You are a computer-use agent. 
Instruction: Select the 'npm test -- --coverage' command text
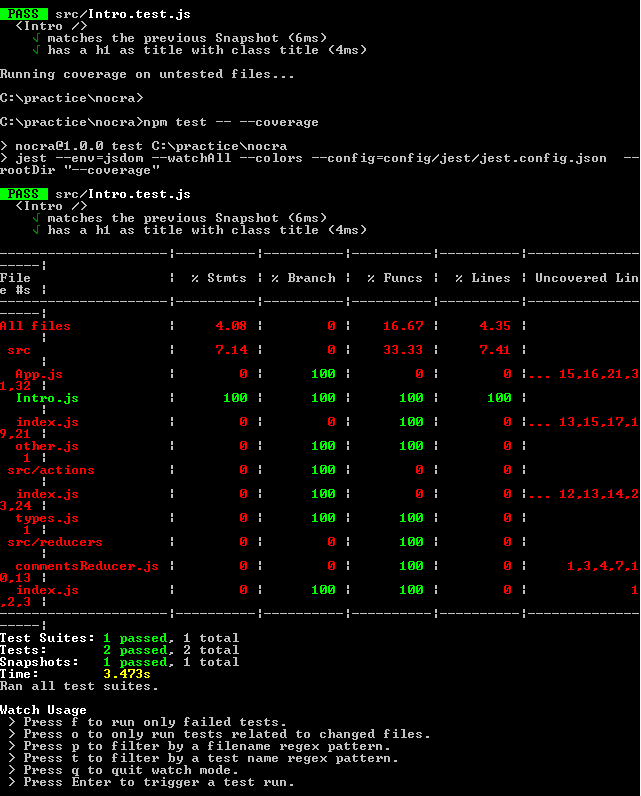click(x=231, y=122)
